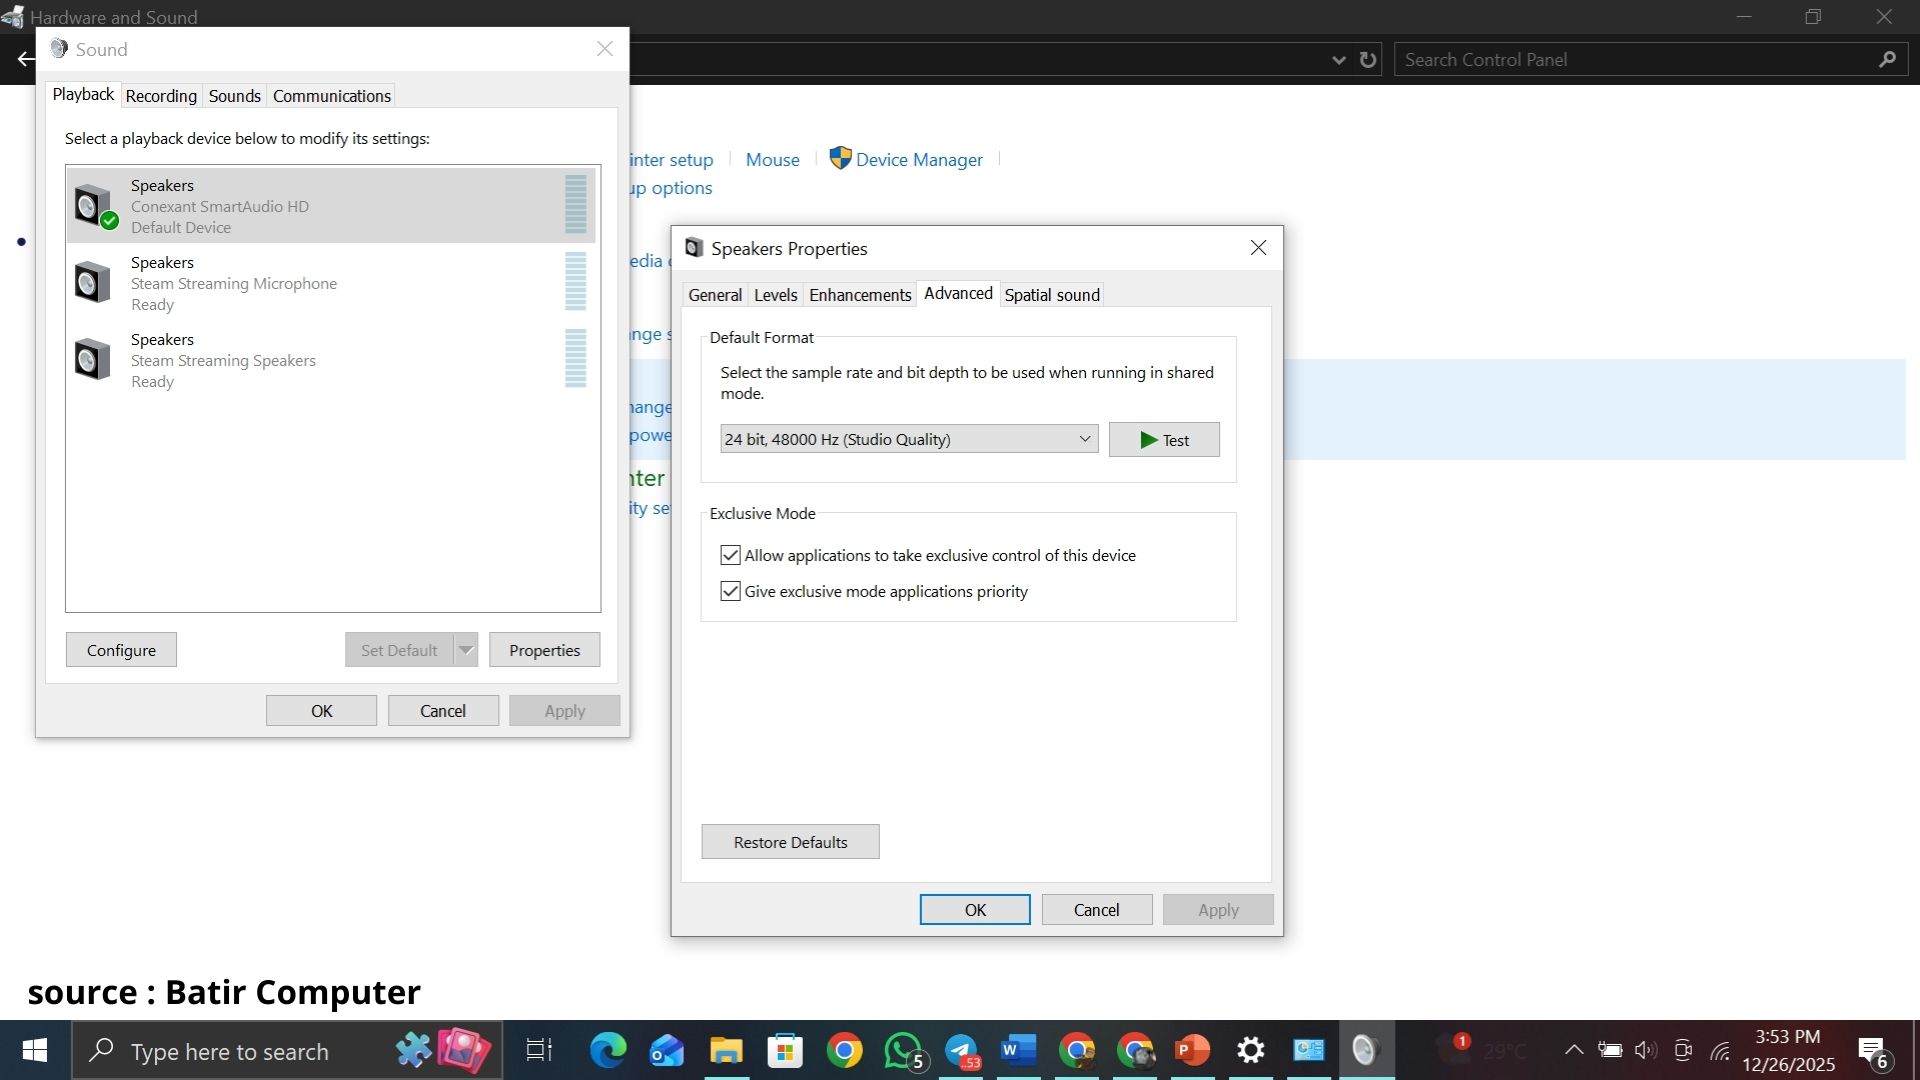
Task: Expand the Control Panel address history dropdown
Action: coord(1339,60)
